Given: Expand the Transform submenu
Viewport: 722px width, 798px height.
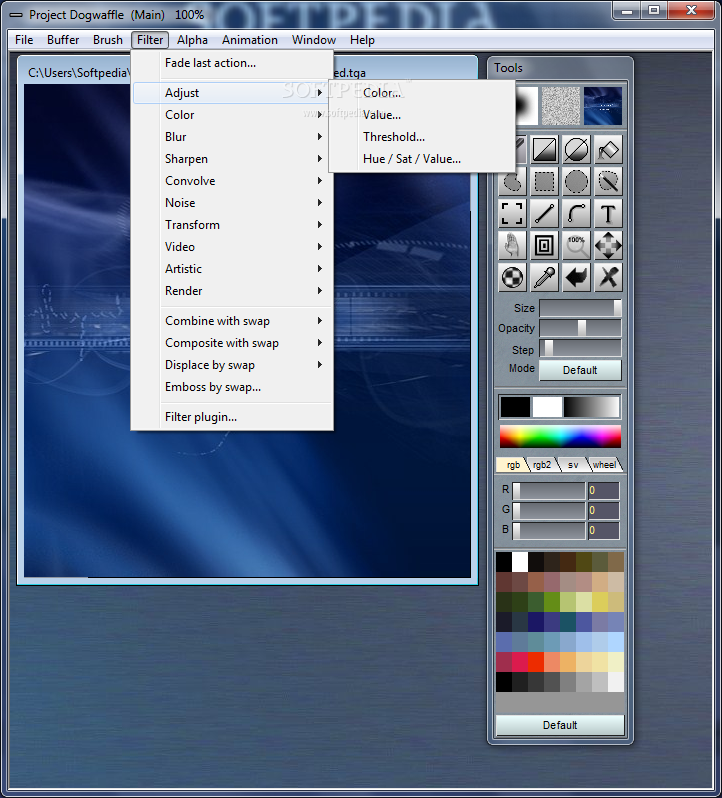Looking at the screenshot, I should 232,224.
